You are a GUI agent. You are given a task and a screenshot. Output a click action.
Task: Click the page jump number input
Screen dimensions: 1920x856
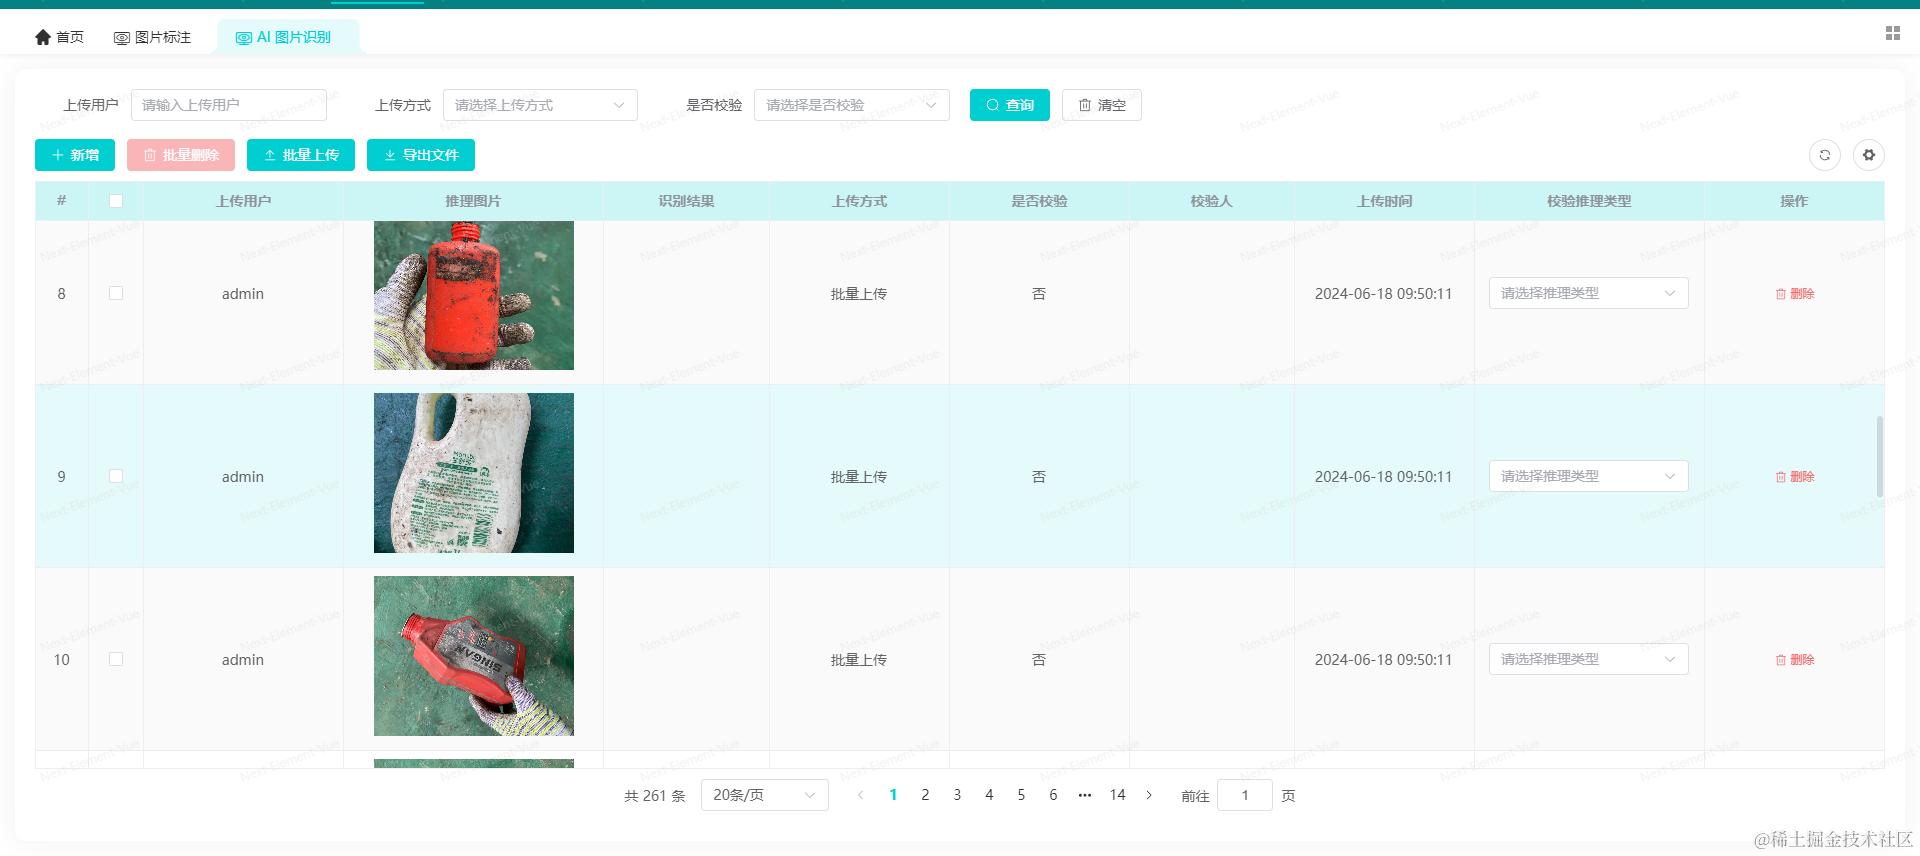coord(1245,795)
